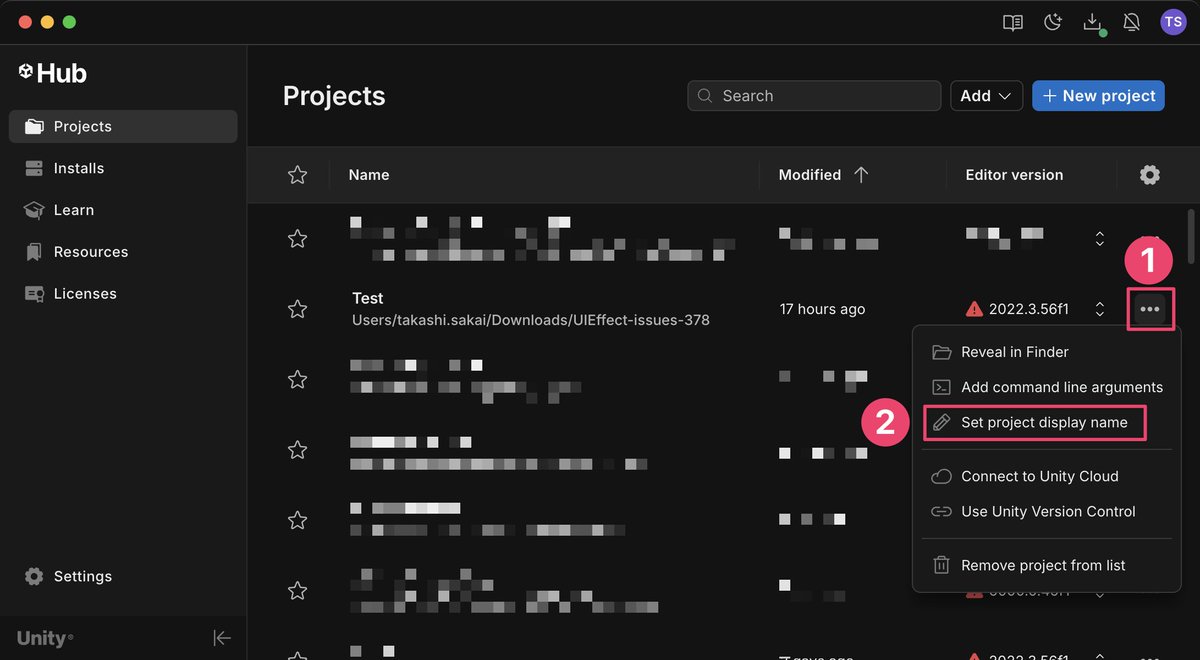The image size is (1200, 660).
Task: Open the Test project
Action: (368, 298)
